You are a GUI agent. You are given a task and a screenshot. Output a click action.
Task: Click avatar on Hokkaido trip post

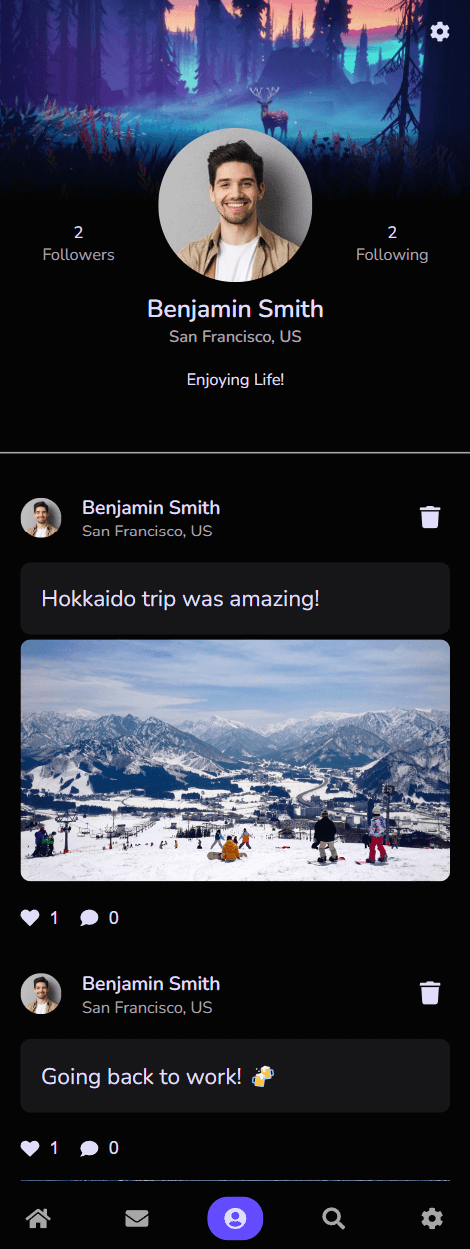pos(41,518)
